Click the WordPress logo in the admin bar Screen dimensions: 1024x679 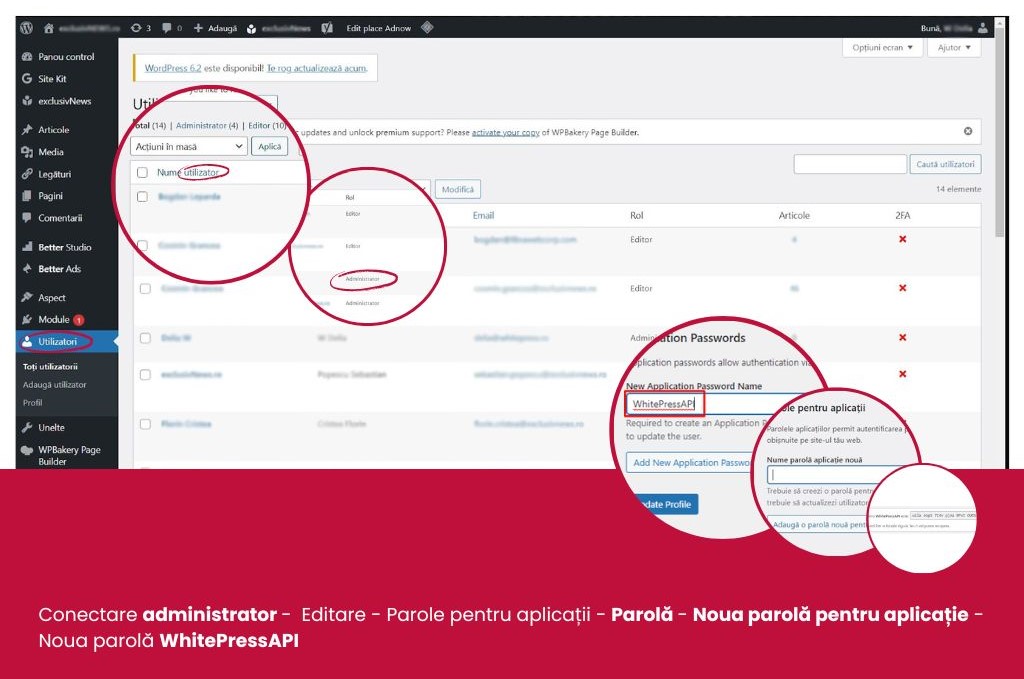point(27,28)
